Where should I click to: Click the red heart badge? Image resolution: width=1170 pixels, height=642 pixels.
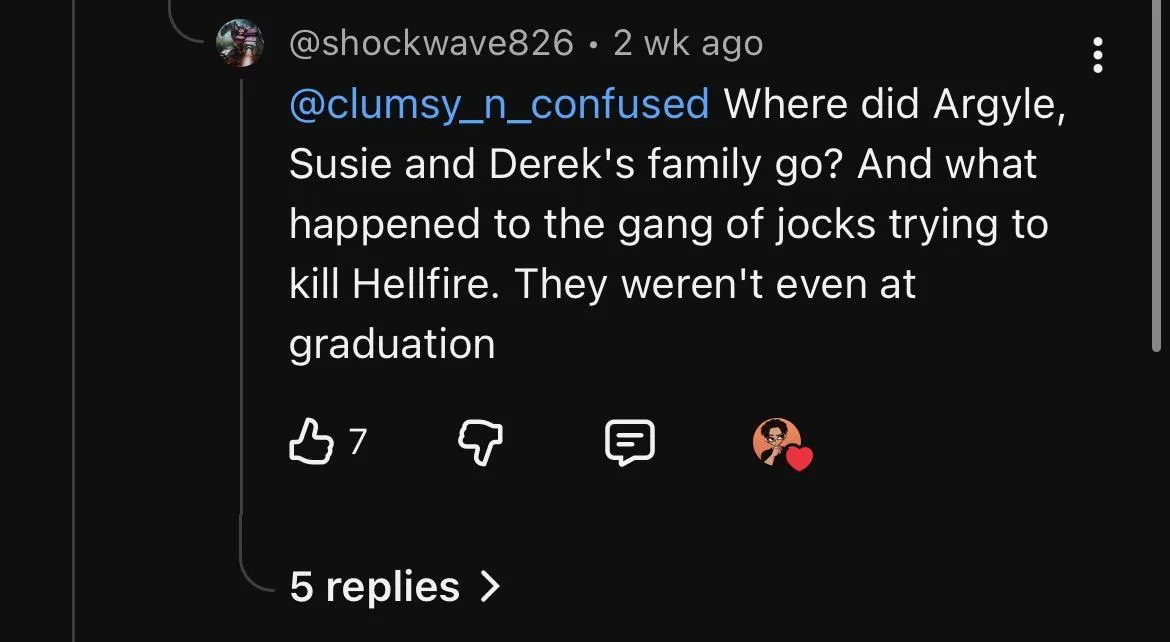(x=799, y=459)
